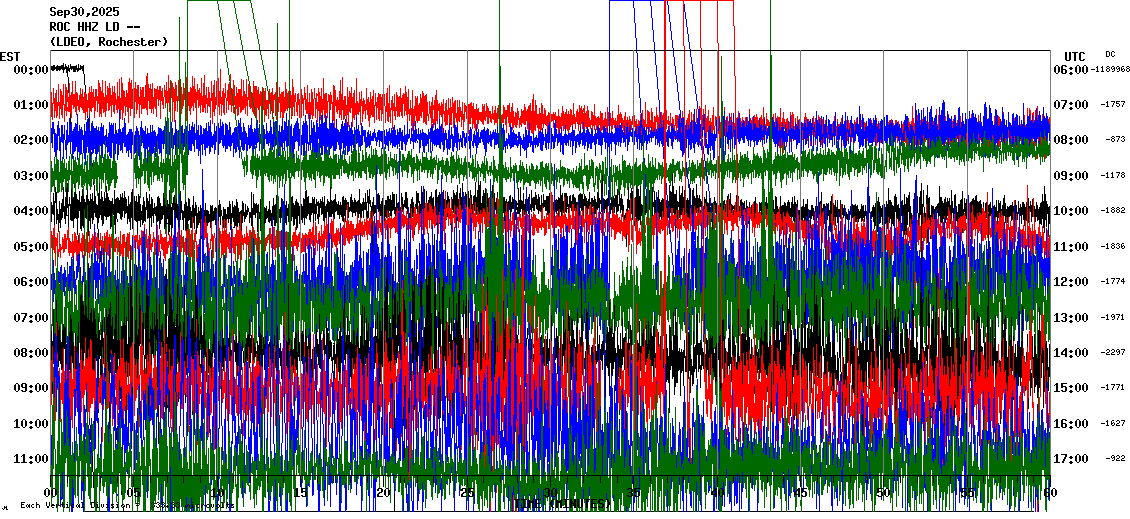Select the DC column header
Screen dimensions: 1130x519
pyautogui.click(x=1110, y=54)
